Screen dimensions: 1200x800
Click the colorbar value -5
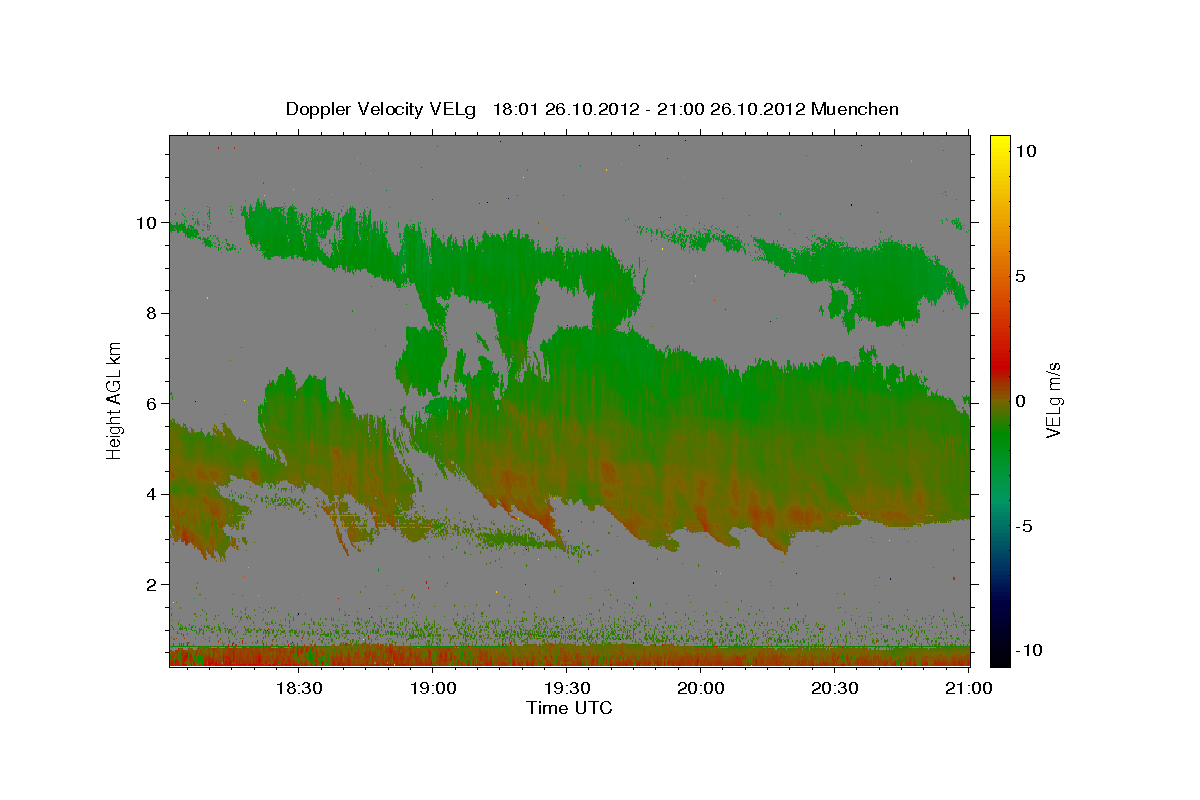[1024, 526]
